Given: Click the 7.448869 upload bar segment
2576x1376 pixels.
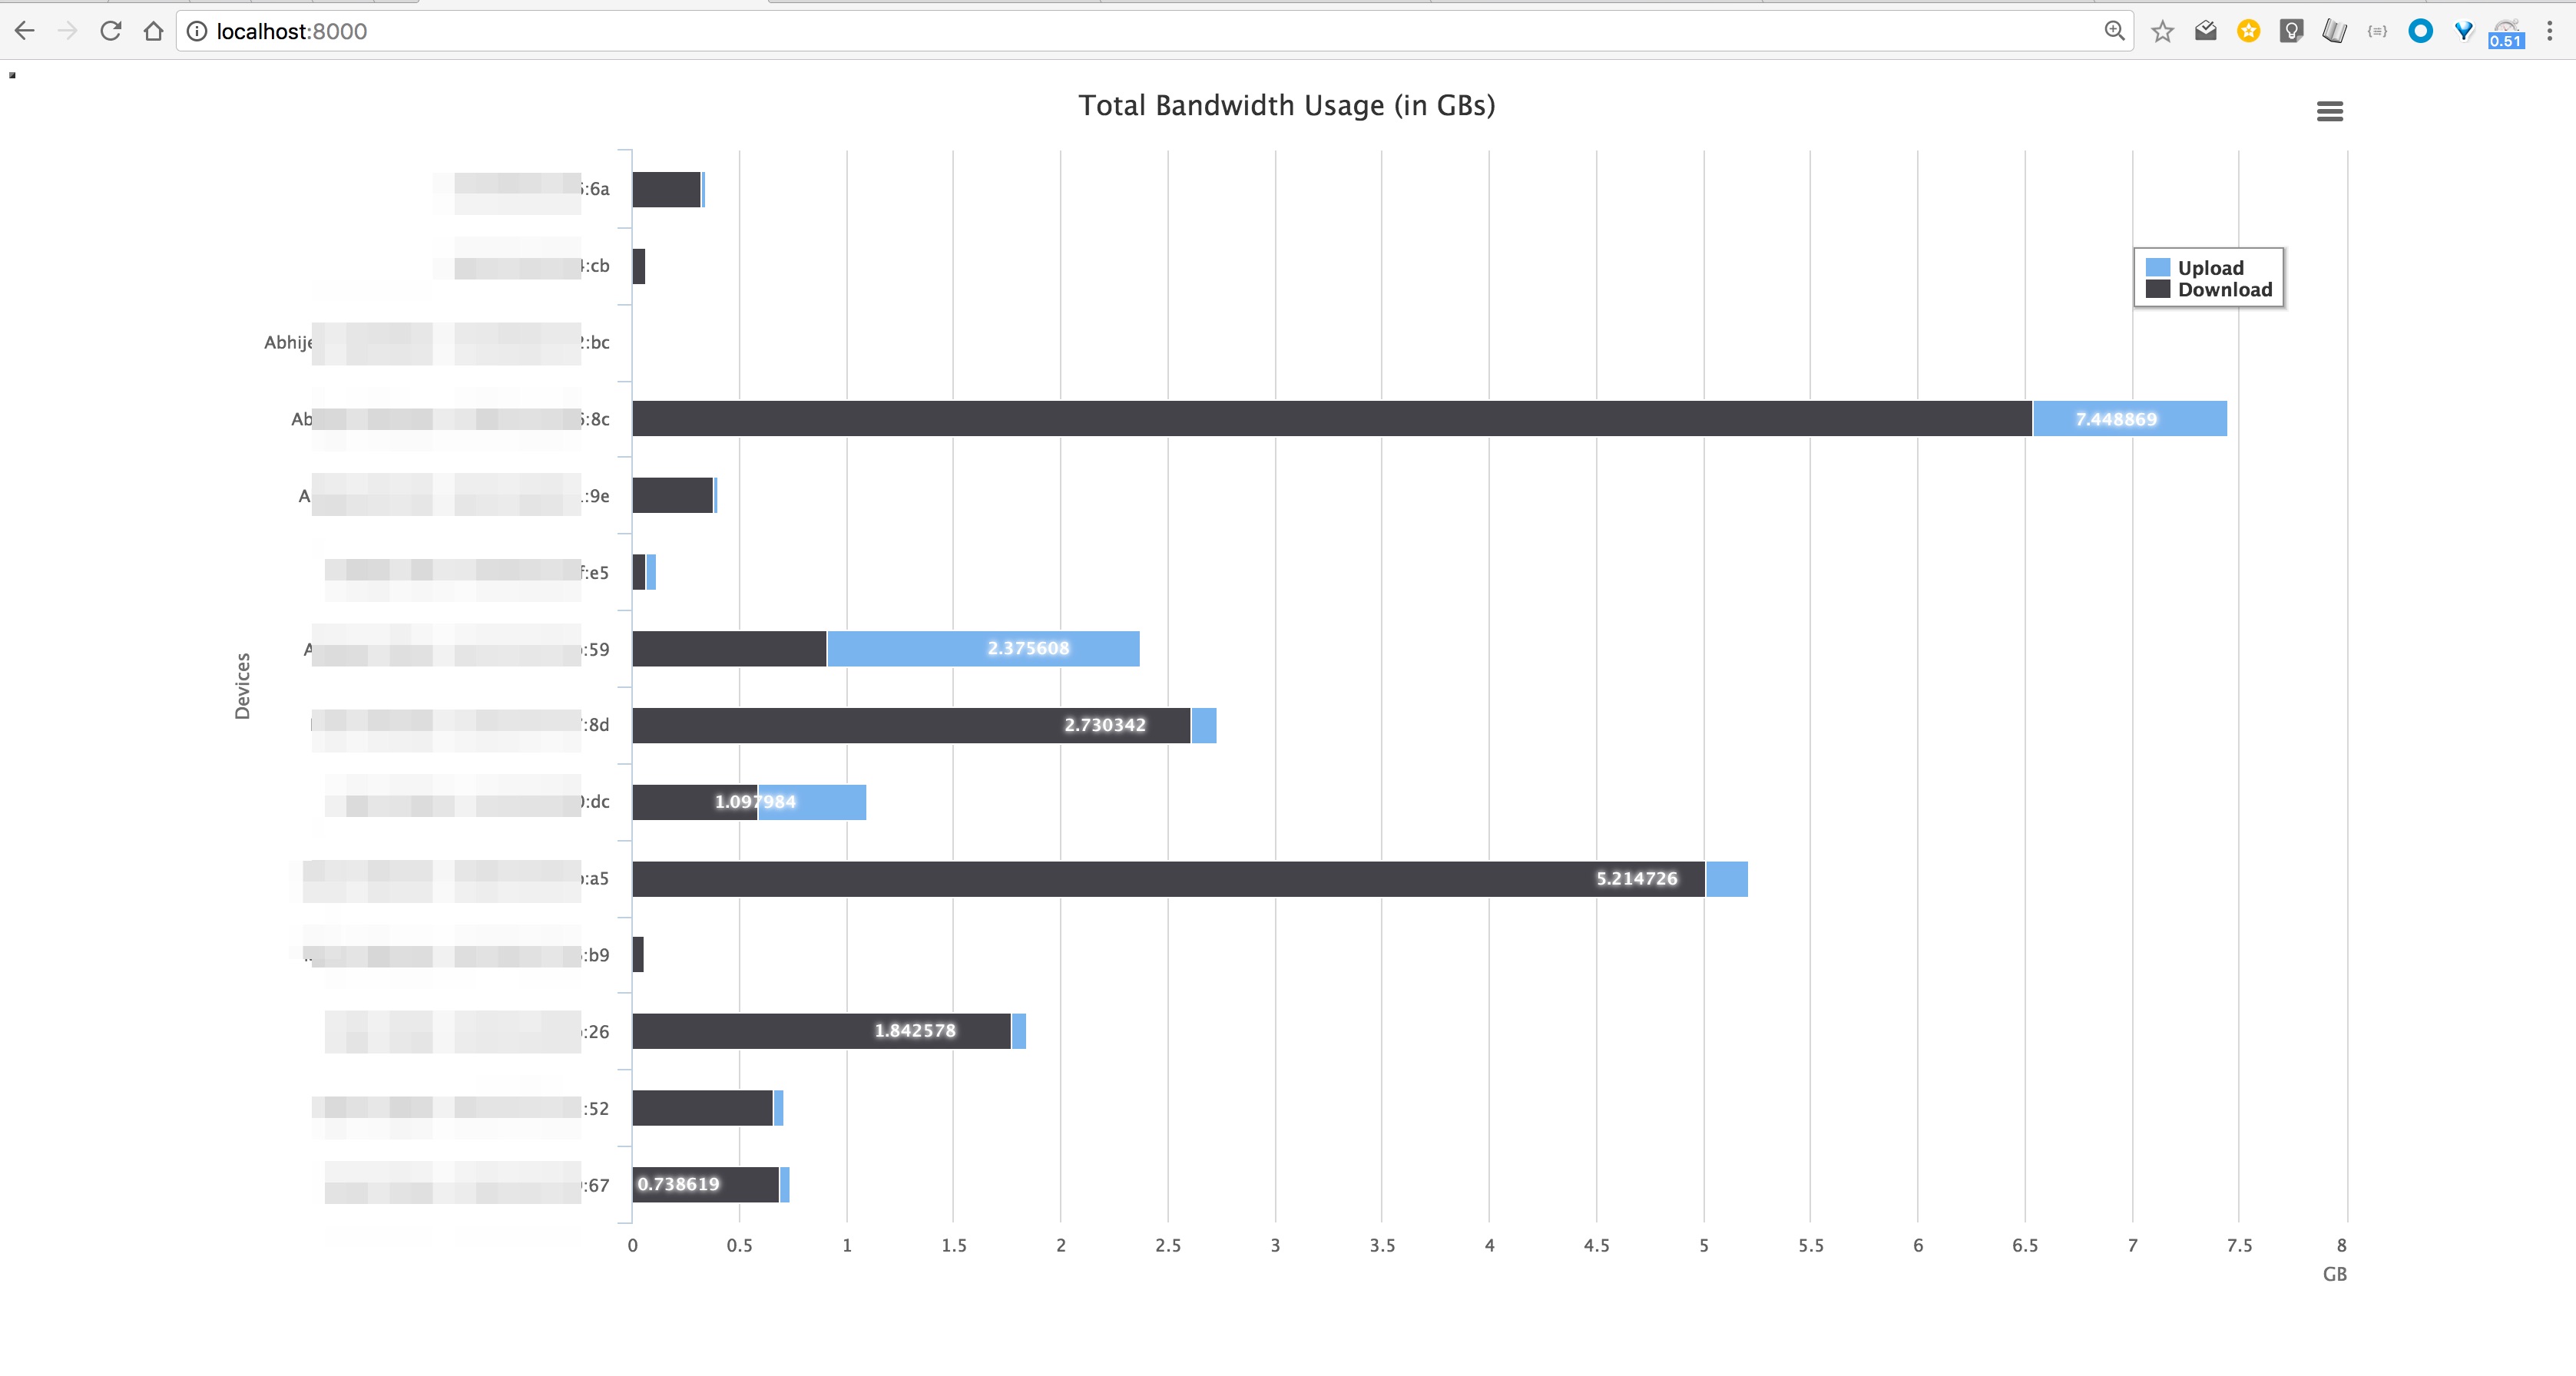Looking at the screenshot, I should pos(2129,419).
